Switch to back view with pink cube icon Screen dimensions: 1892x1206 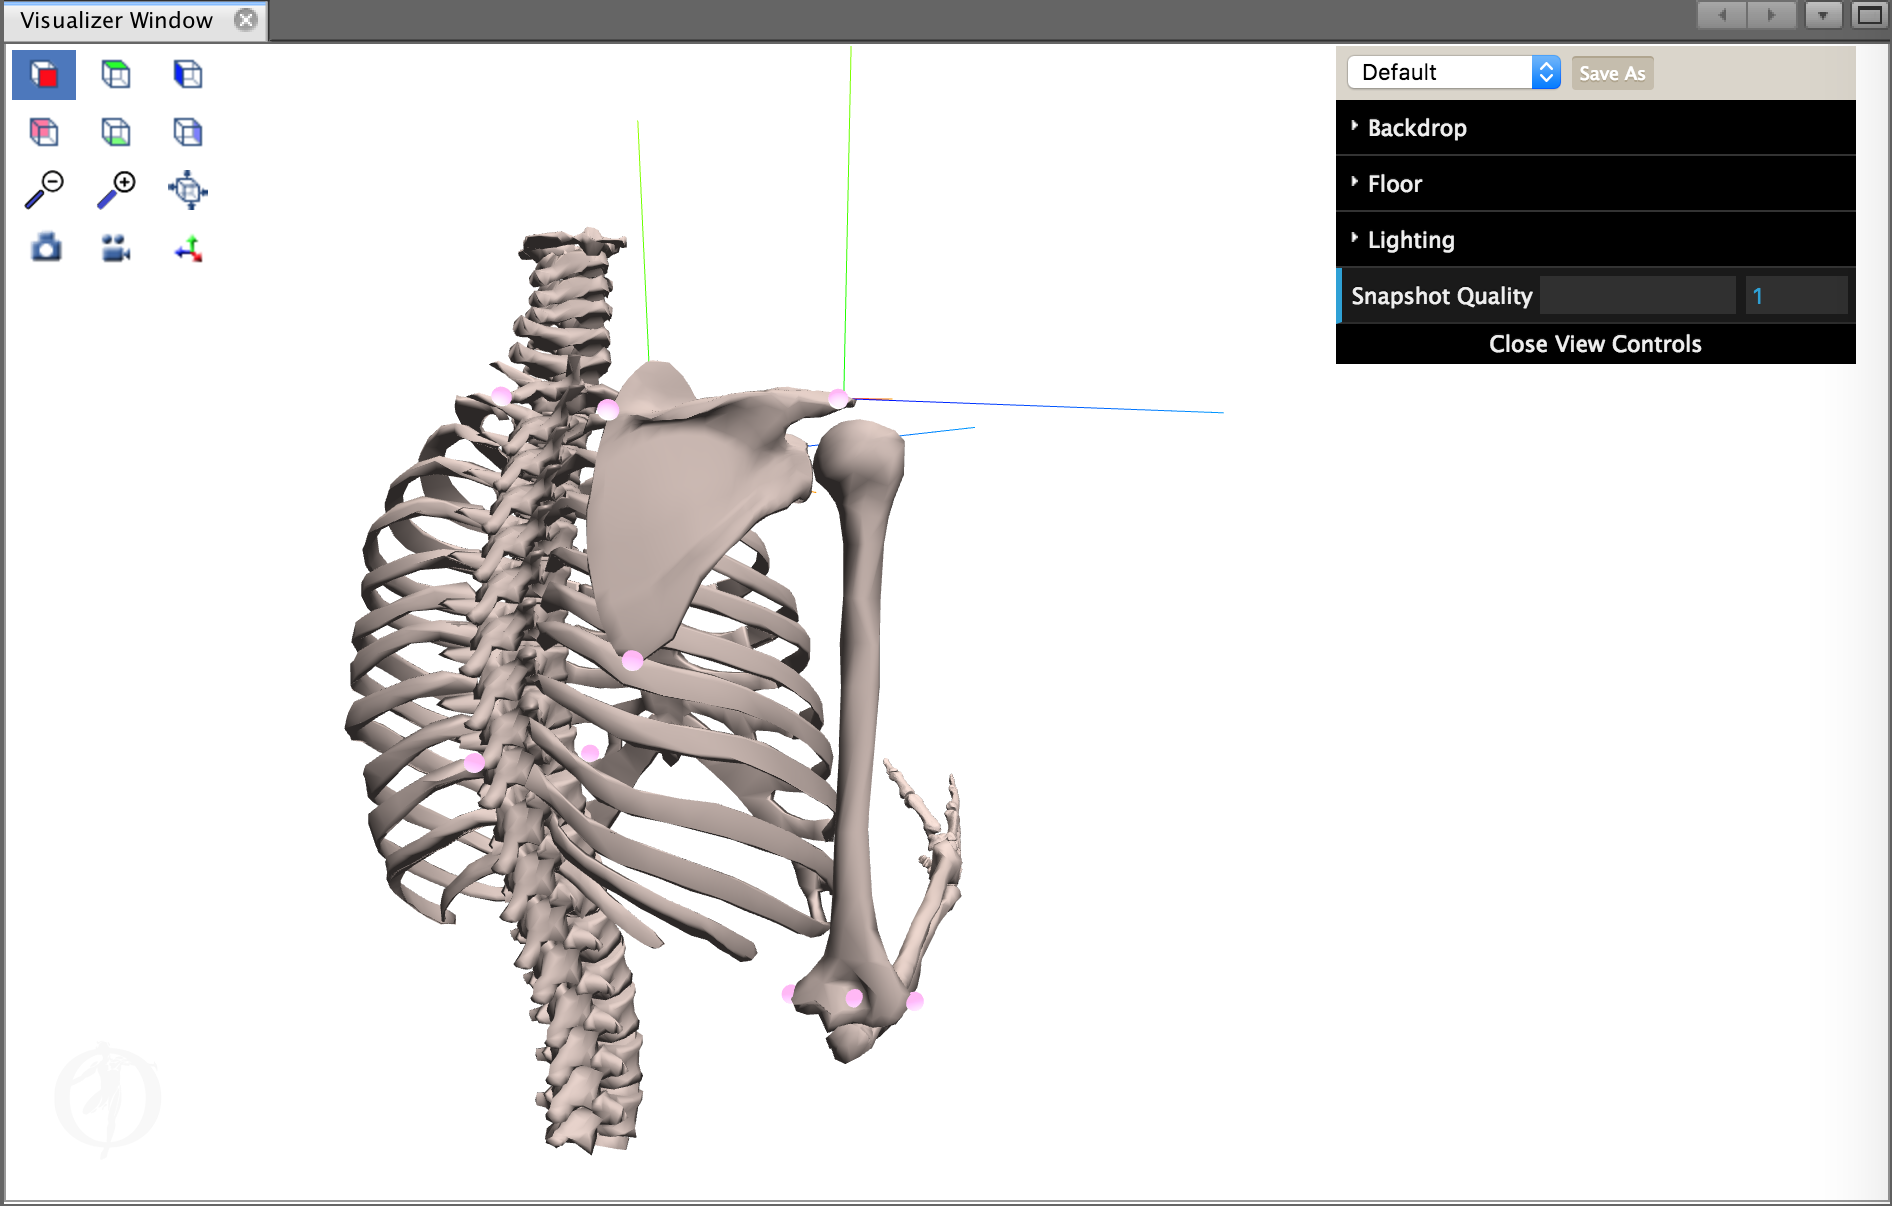tap(44, 131)
